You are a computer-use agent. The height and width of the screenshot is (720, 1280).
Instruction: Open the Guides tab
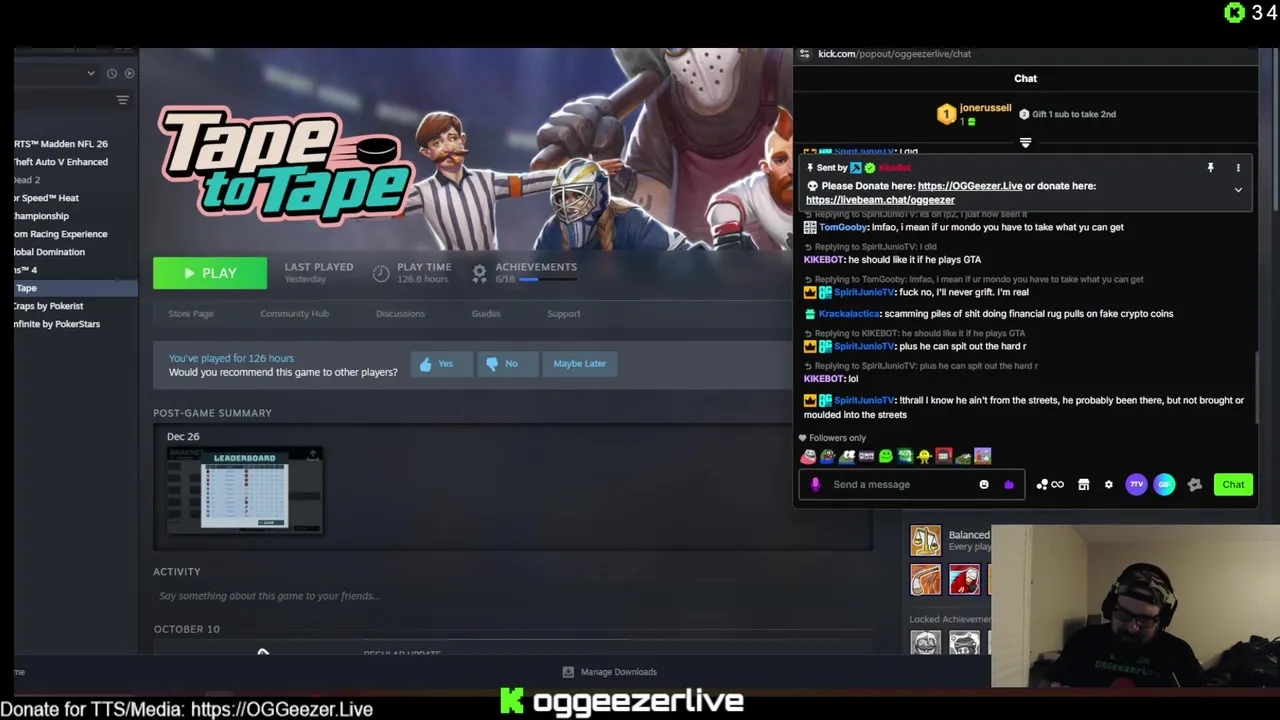[486, 314]
